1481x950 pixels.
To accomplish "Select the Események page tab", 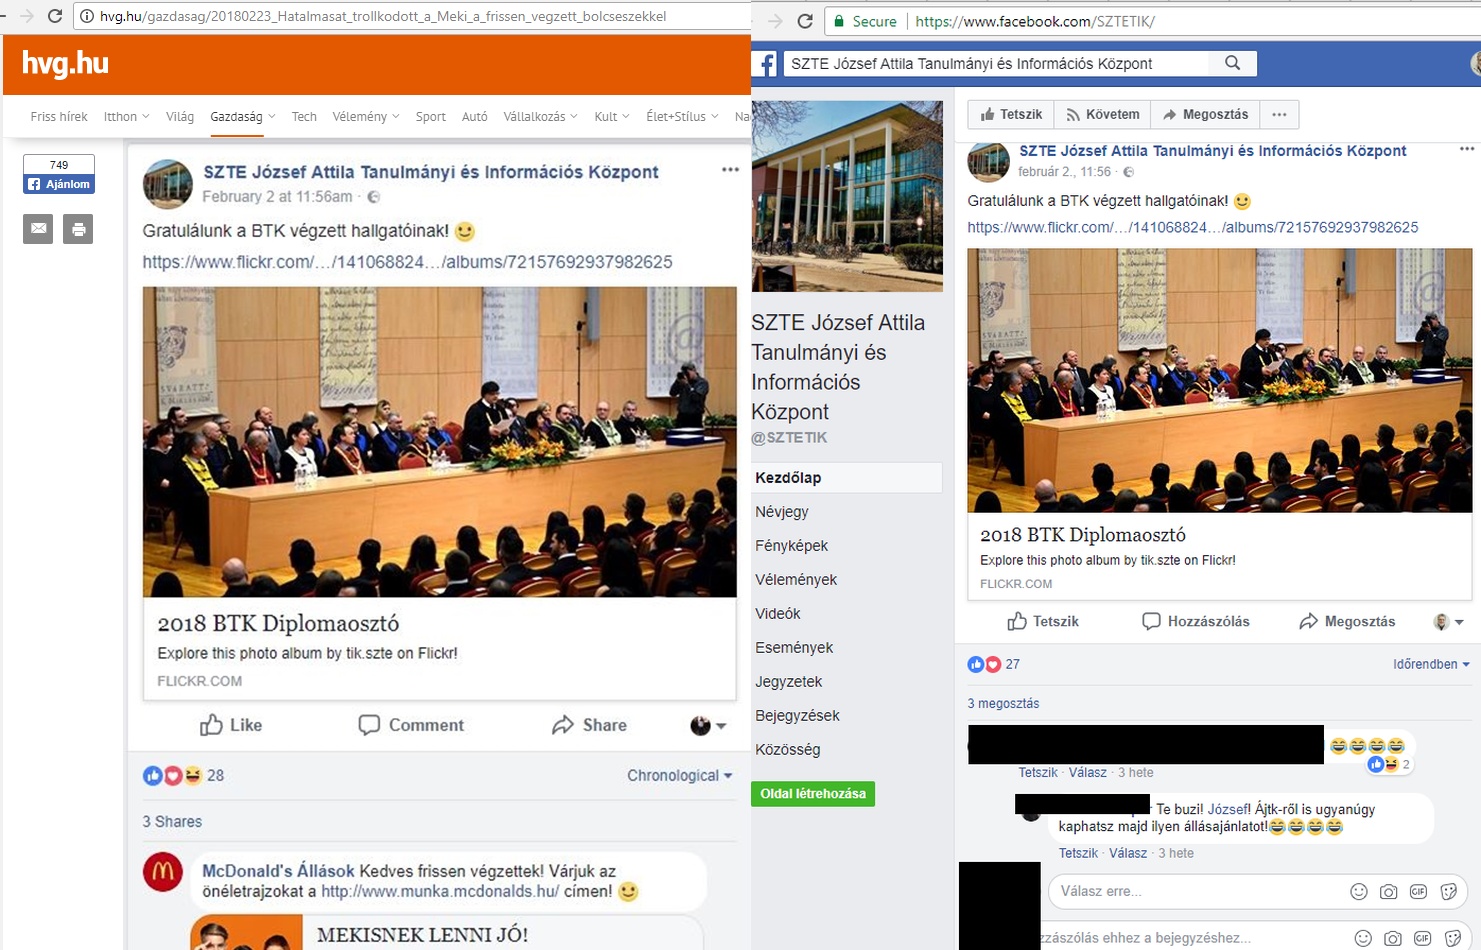I will [x=794, y=647].
